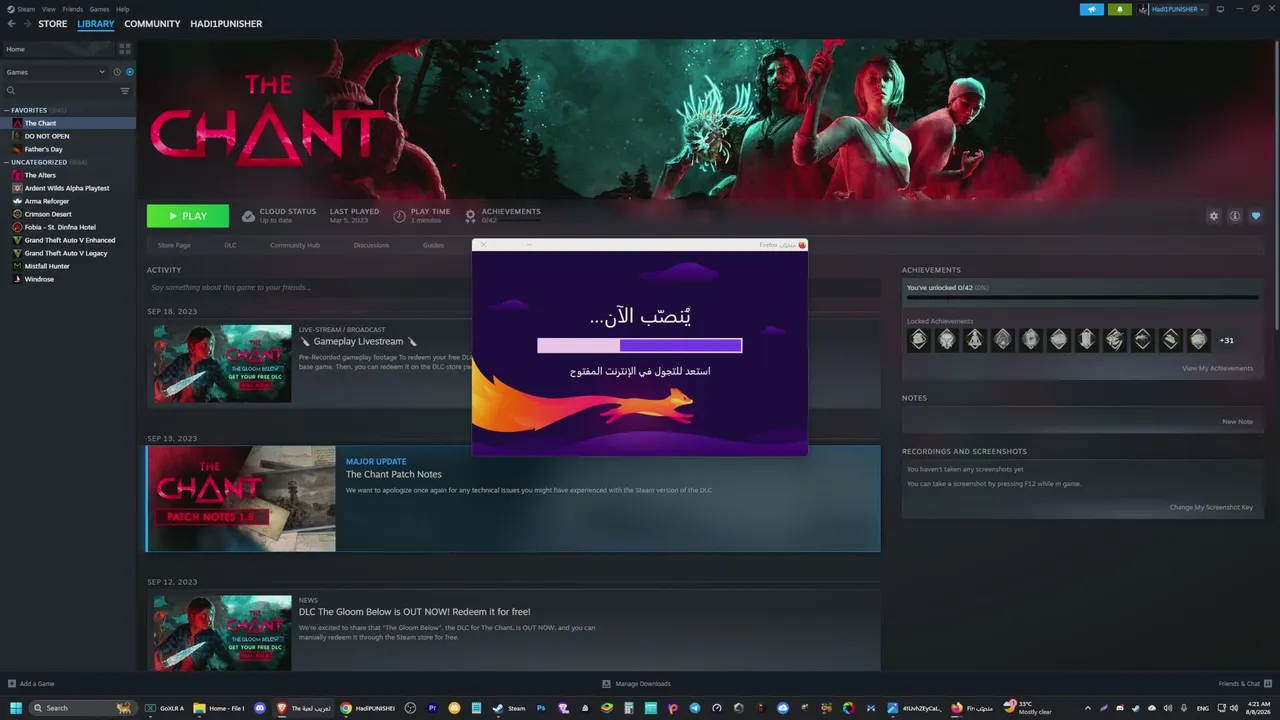1280x720 pixels.
Task: Open the View menu
Action: (48, 9)
